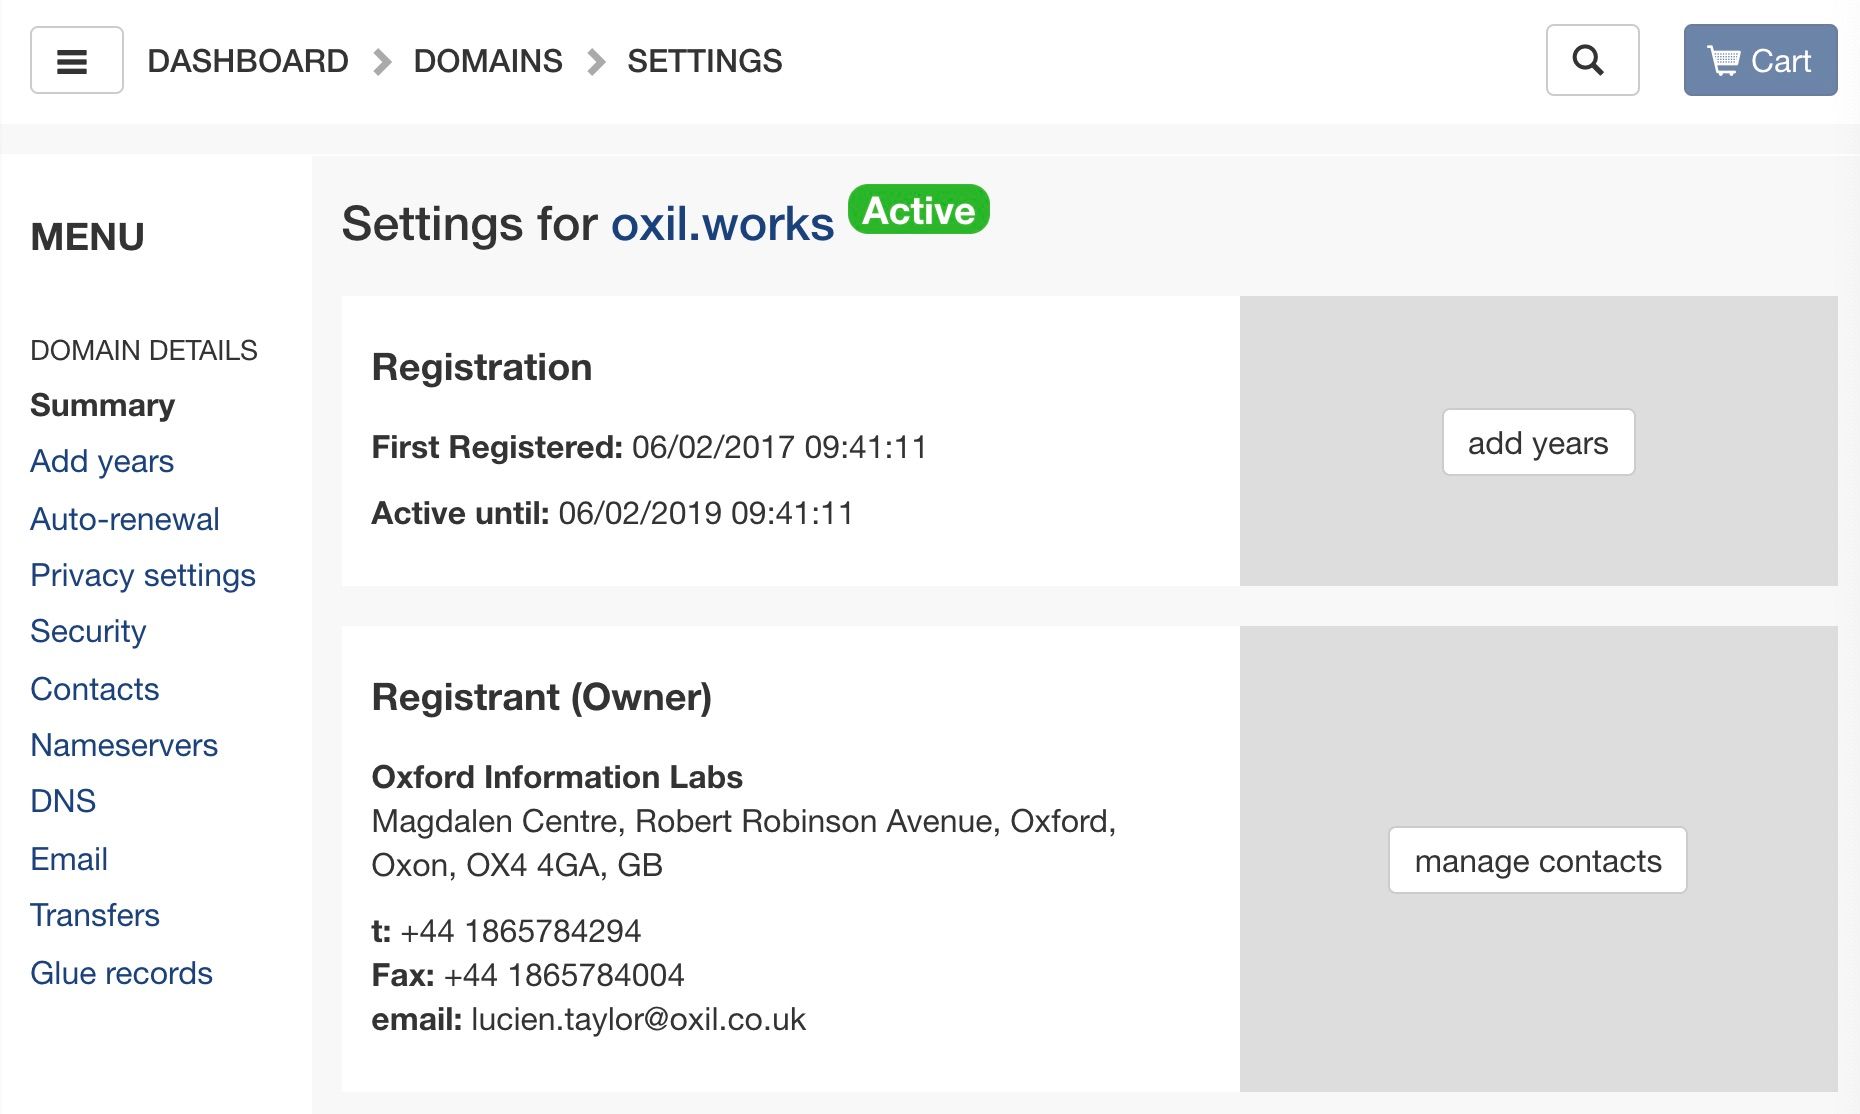This screenshot has width=1860, height=1114.
Task: Click SETTINGS breadcrumb item
Action: tap(704, 61)
